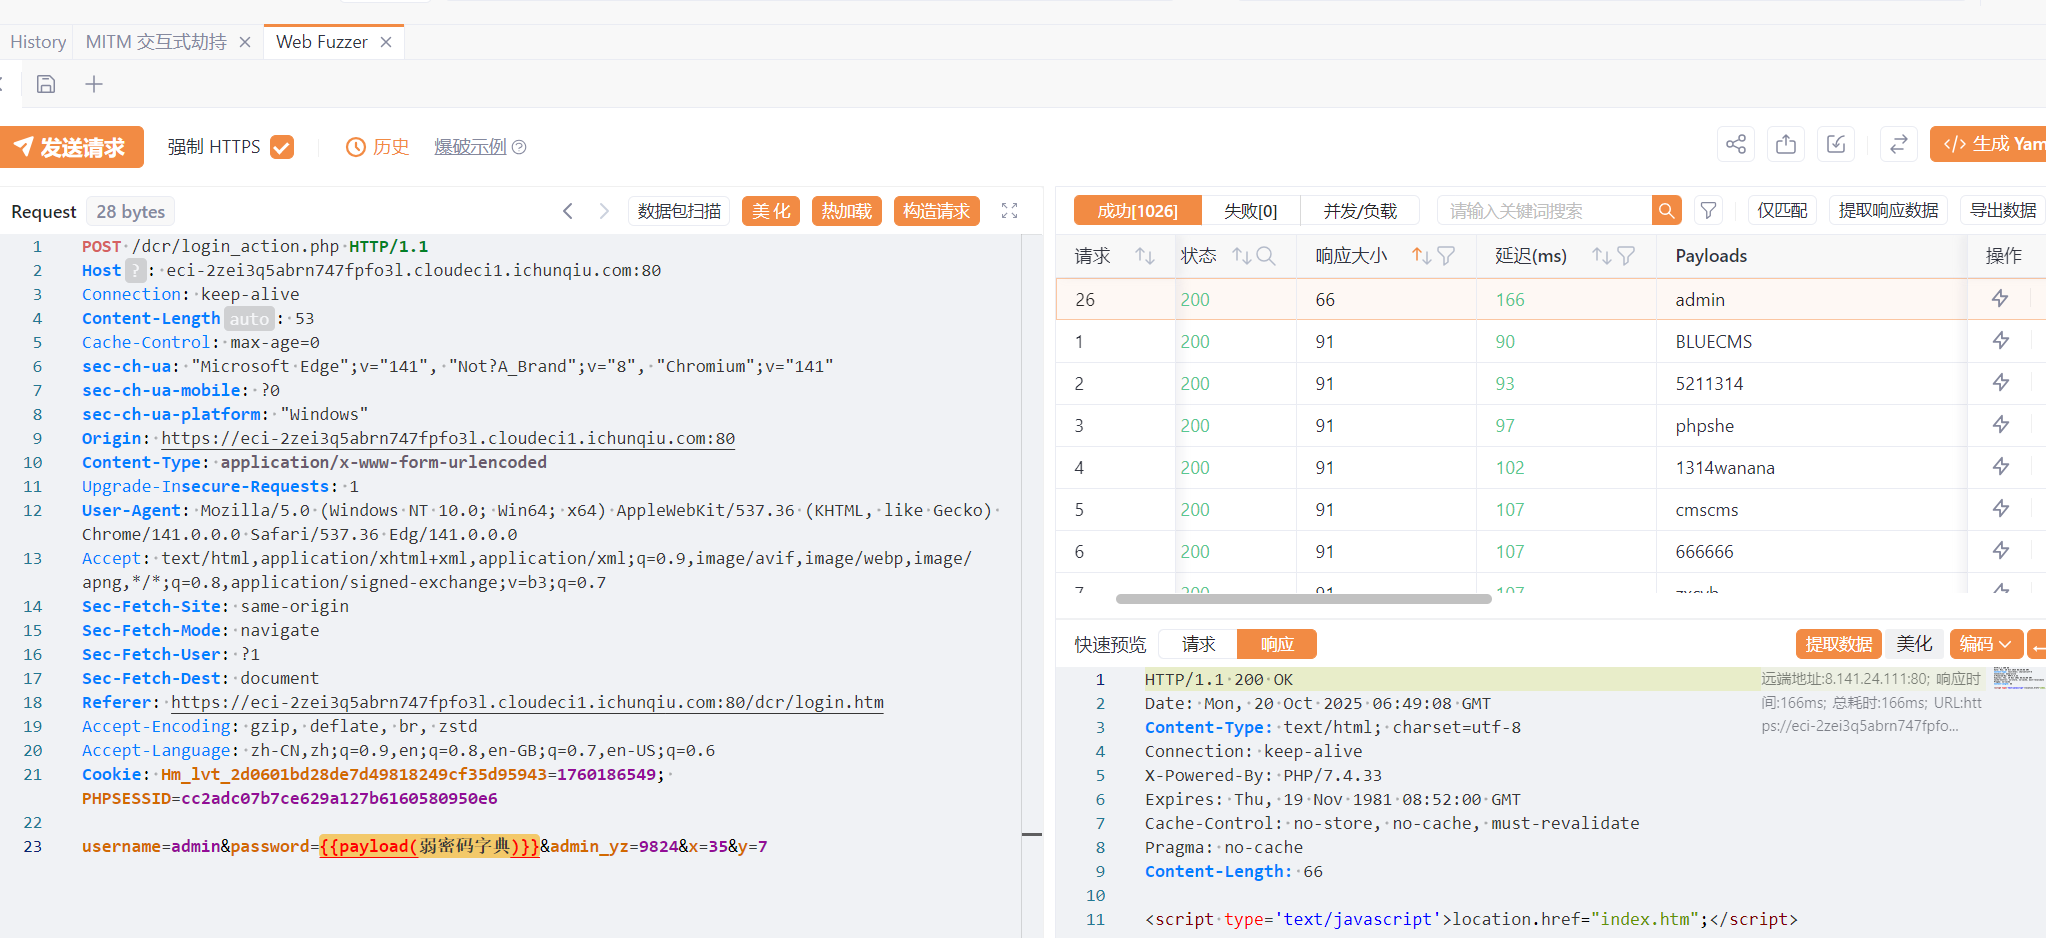The width and height of the screenshot is (2046, 938).
Task: Expand the Request editor to fullscreen
Action: click(1009, 211)
